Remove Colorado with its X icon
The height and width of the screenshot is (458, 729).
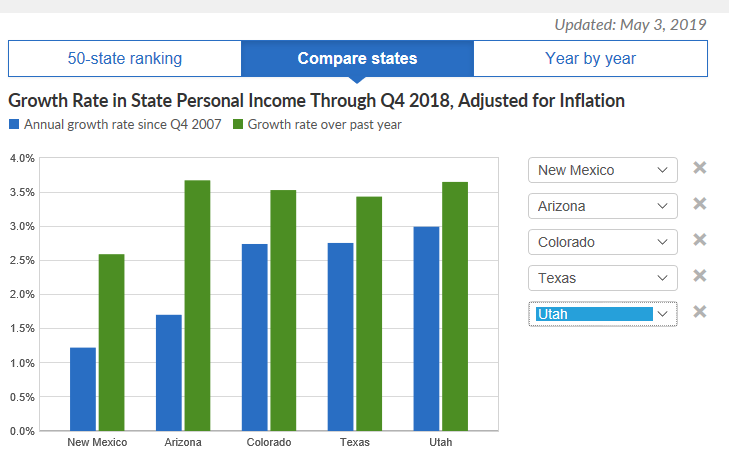click(700, 240)
